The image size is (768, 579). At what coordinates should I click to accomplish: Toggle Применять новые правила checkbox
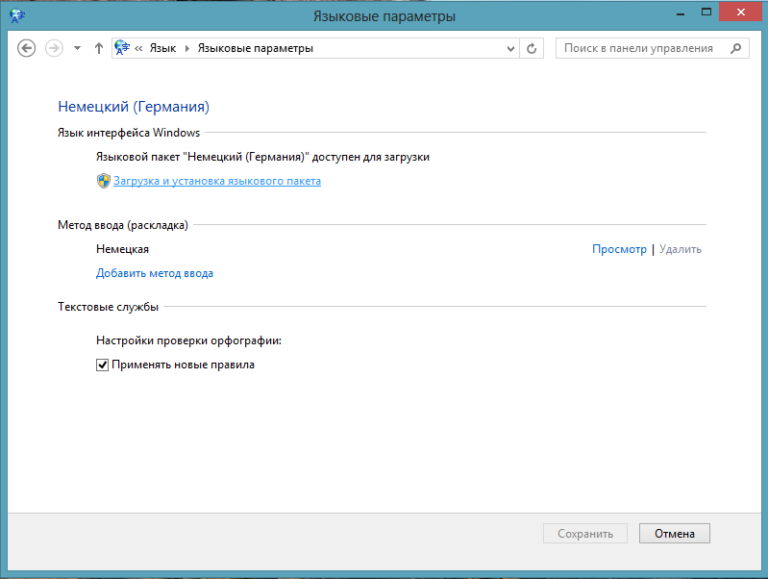(102, 365)
